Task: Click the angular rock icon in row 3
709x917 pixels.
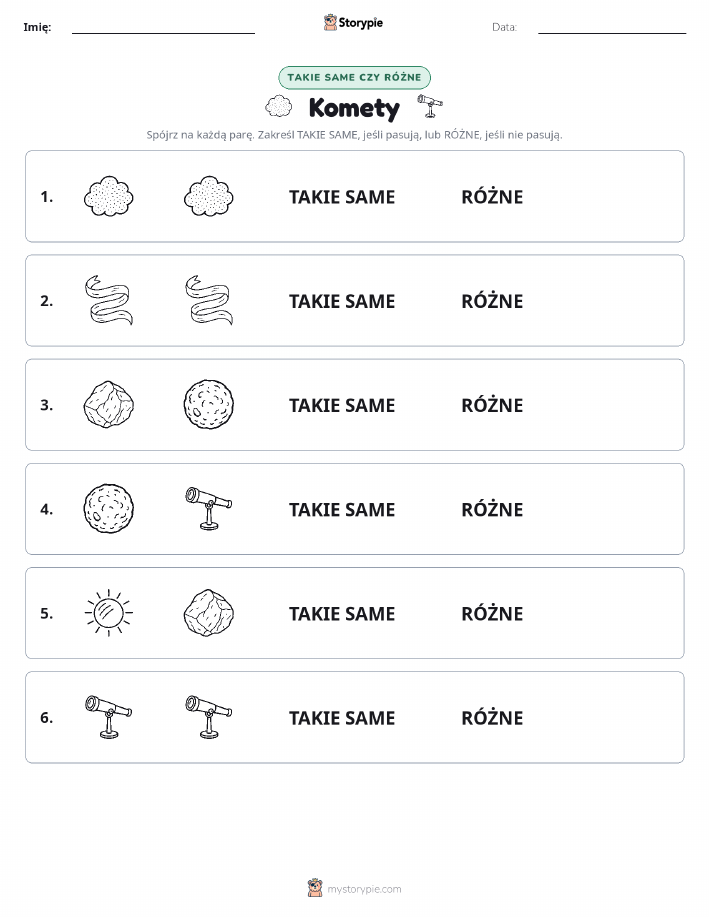Action: tap(109, 405)
